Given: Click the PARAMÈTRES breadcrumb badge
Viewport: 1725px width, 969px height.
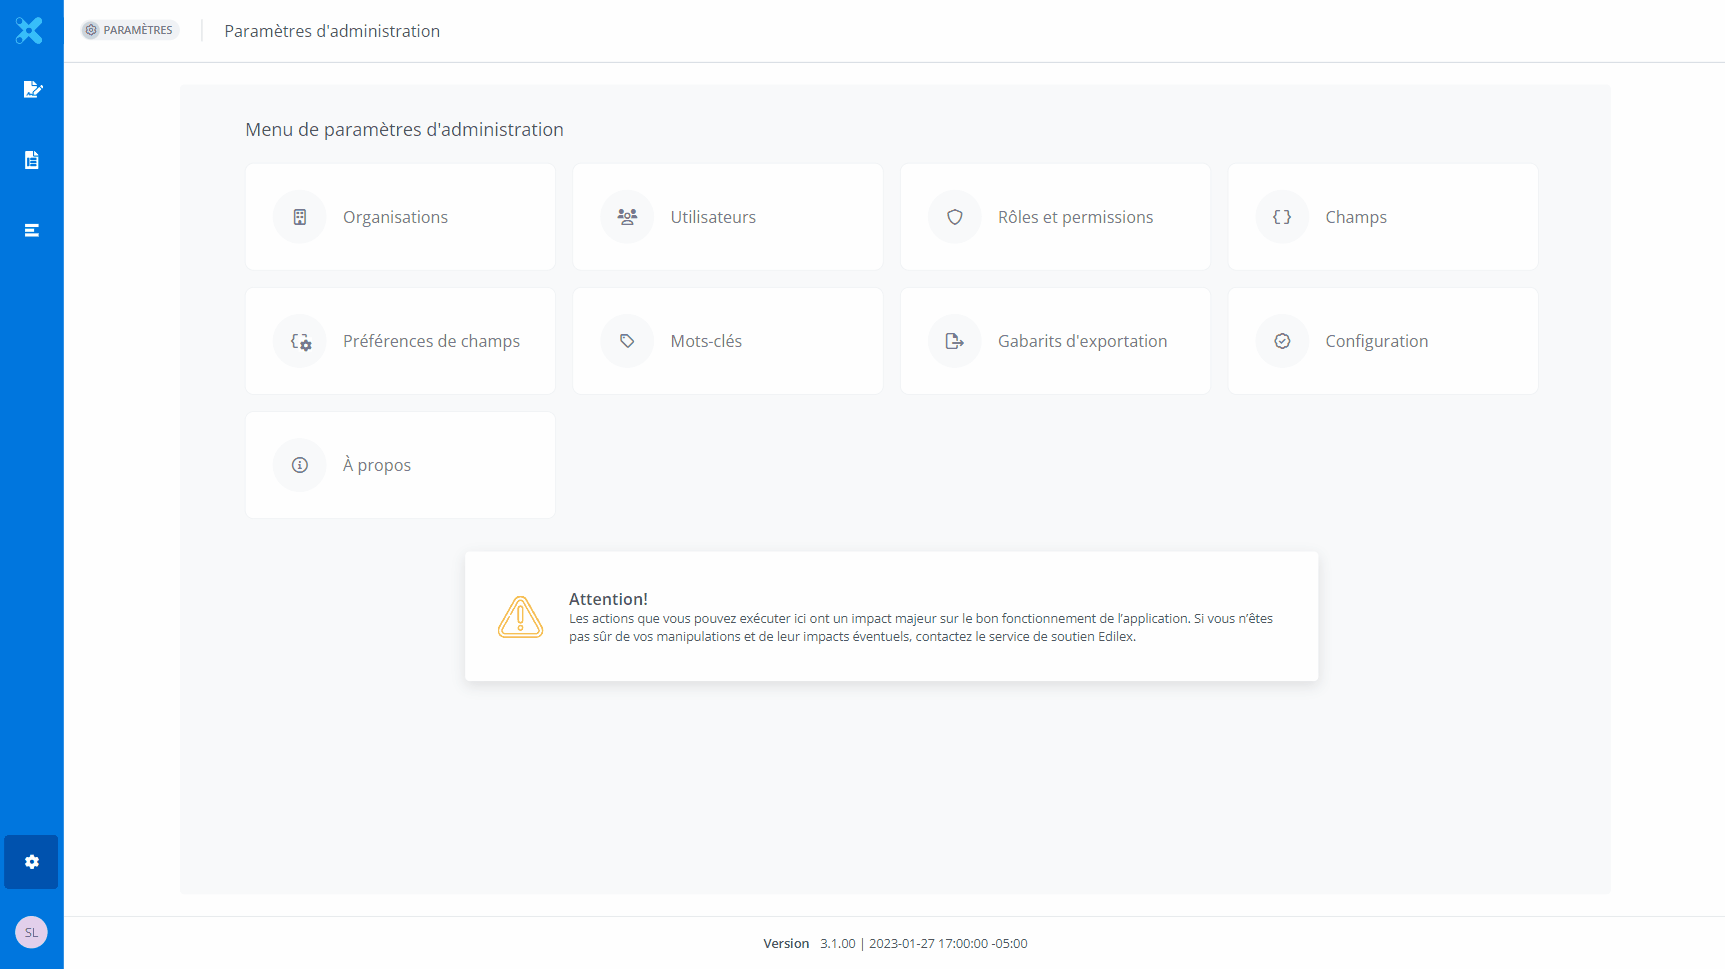Looking at the screenshot, I should click(130, 30).
